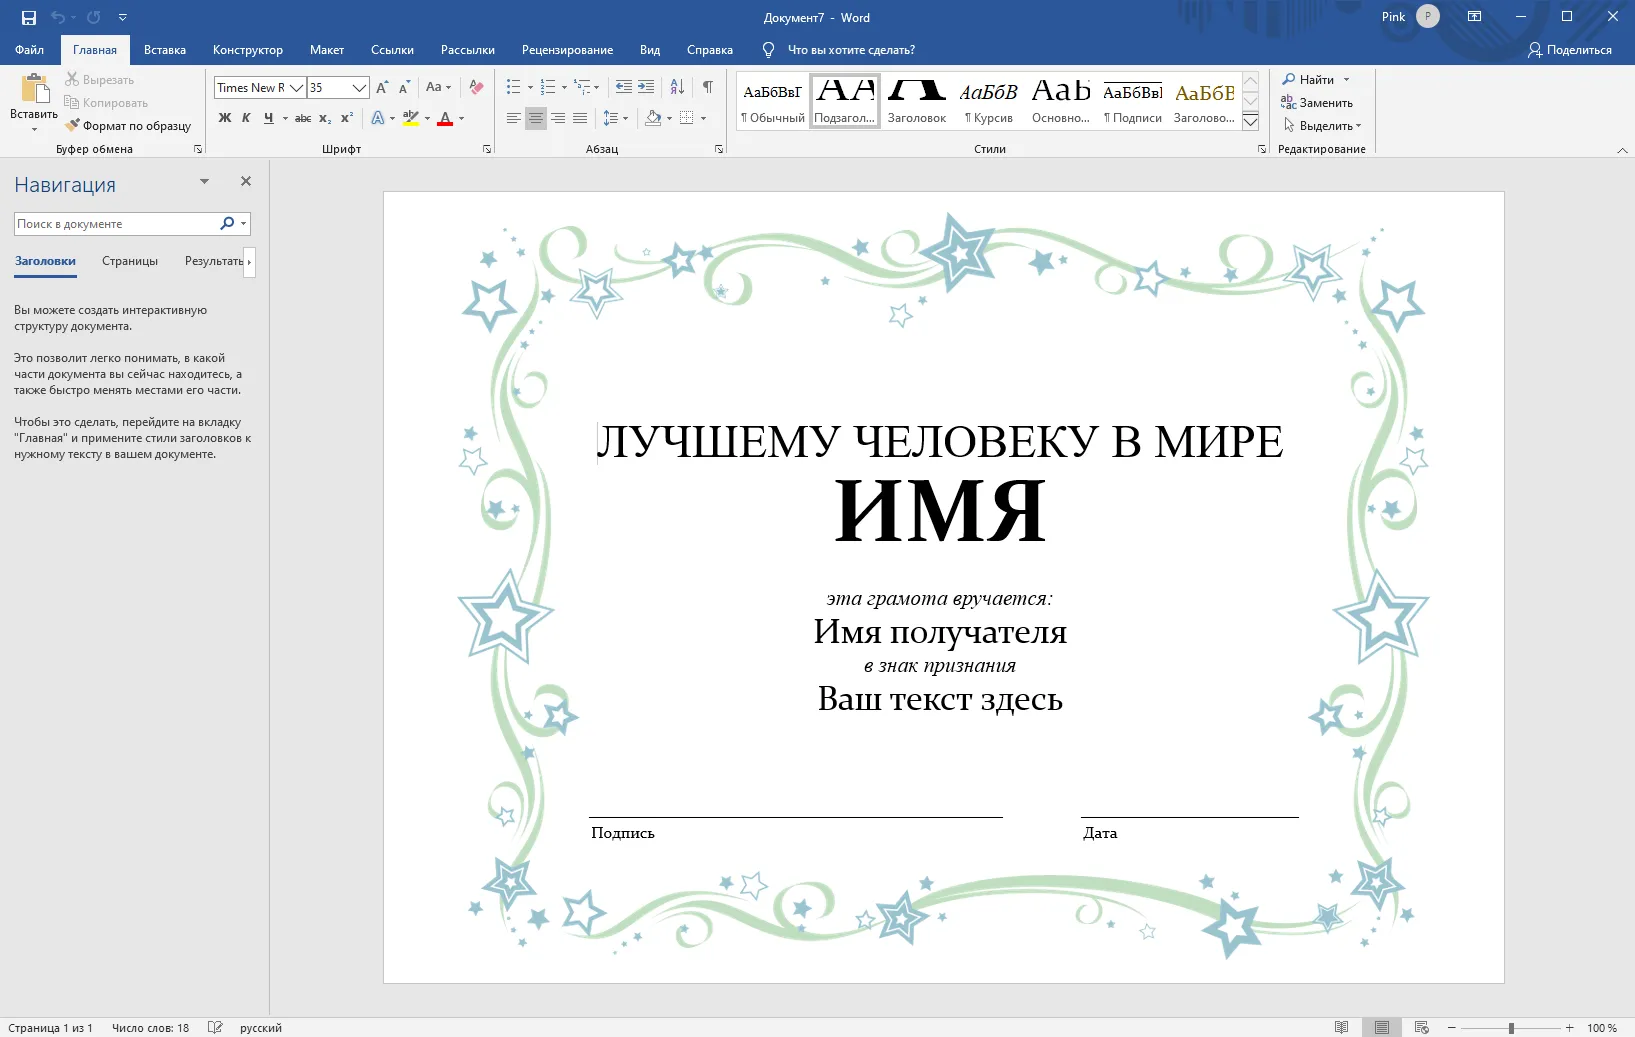Click the spelling check icon in status bar

(215, 1027)
